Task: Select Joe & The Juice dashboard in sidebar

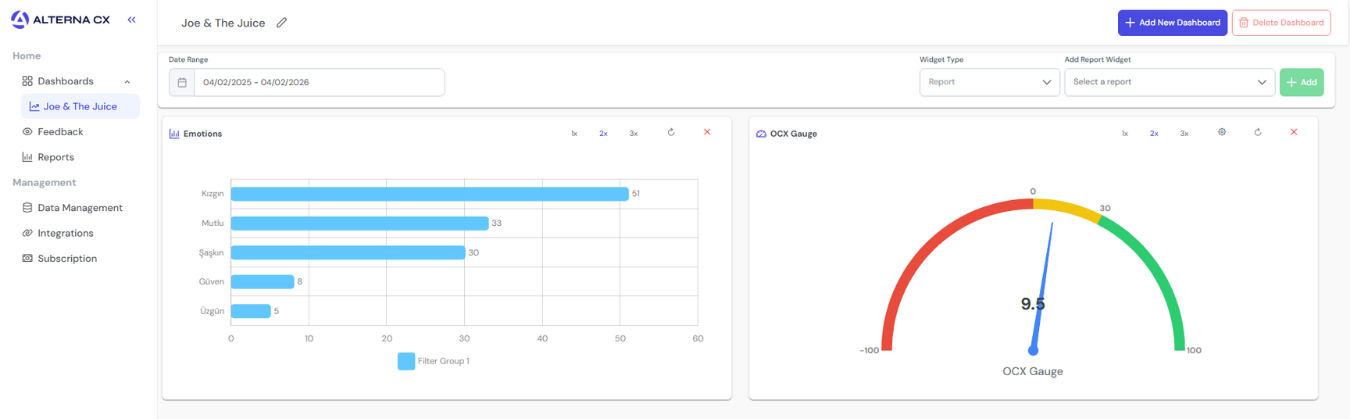Action: (x=80, y=106)
